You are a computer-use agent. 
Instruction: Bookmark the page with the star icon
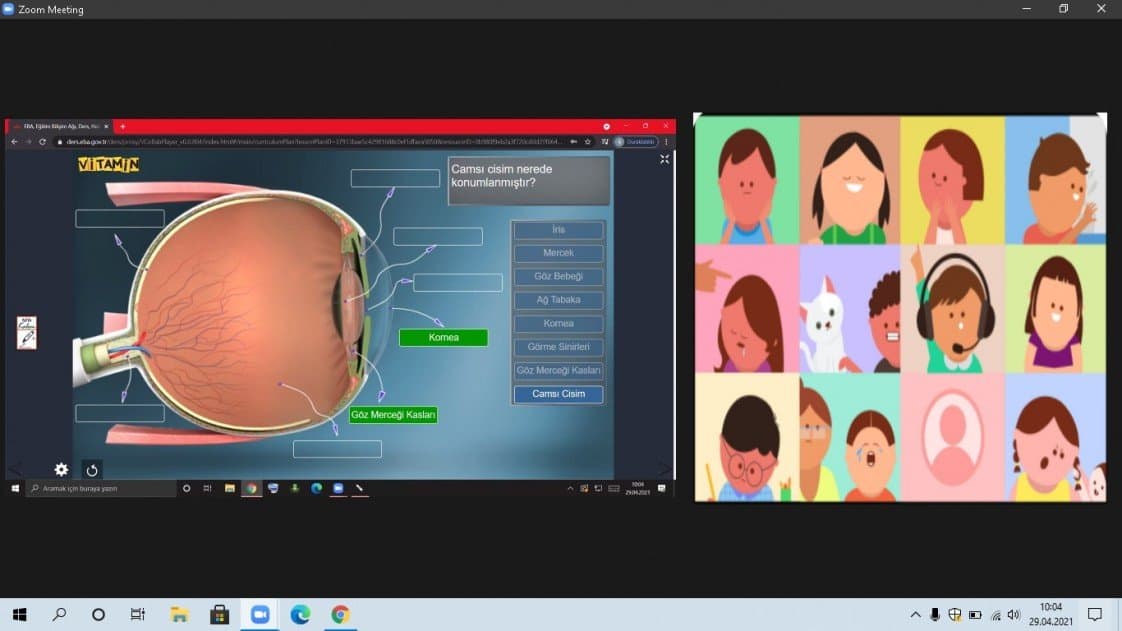[588, 142]
